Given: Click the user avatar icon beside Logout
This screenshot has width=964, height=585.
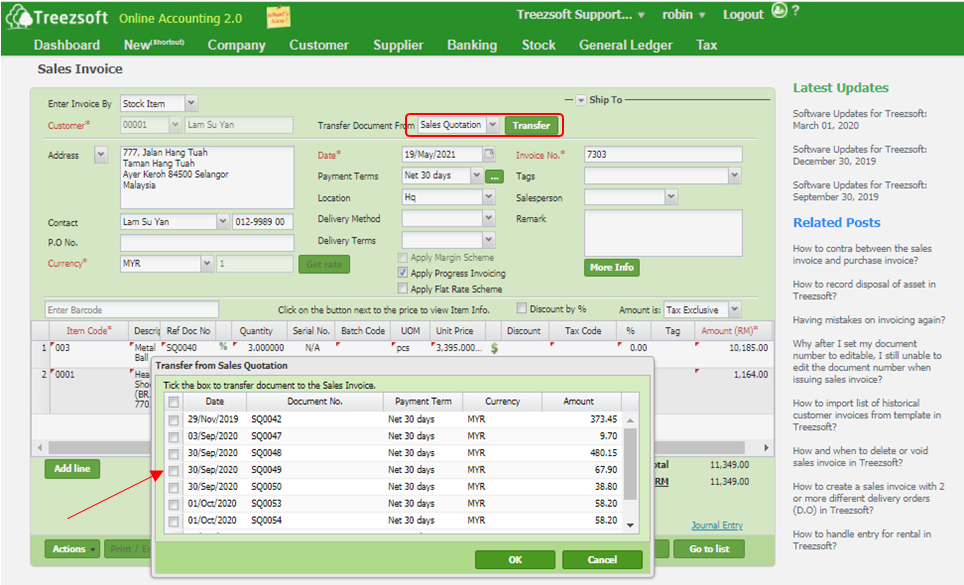Looking at the screenshot, I should pos(779,10).
